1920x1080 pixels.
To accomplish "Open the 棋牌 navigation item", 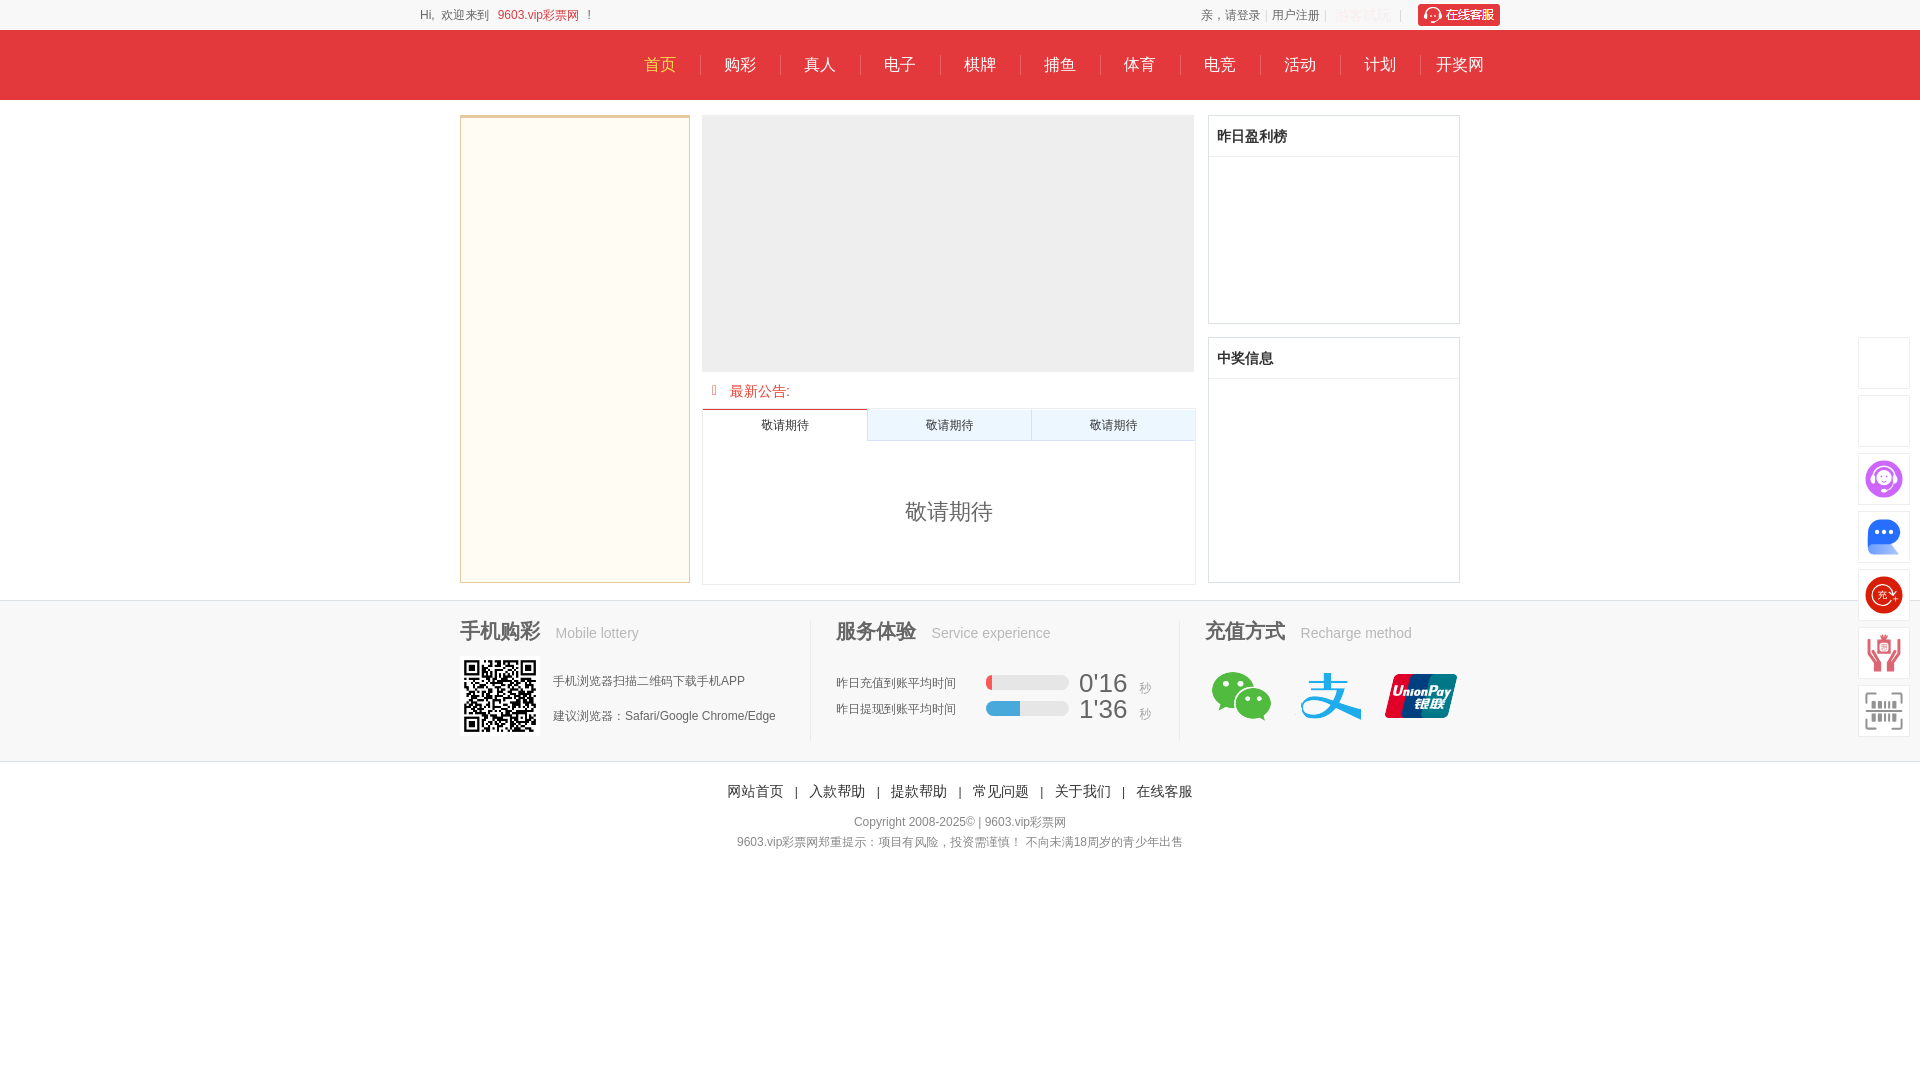I will 980,65.
